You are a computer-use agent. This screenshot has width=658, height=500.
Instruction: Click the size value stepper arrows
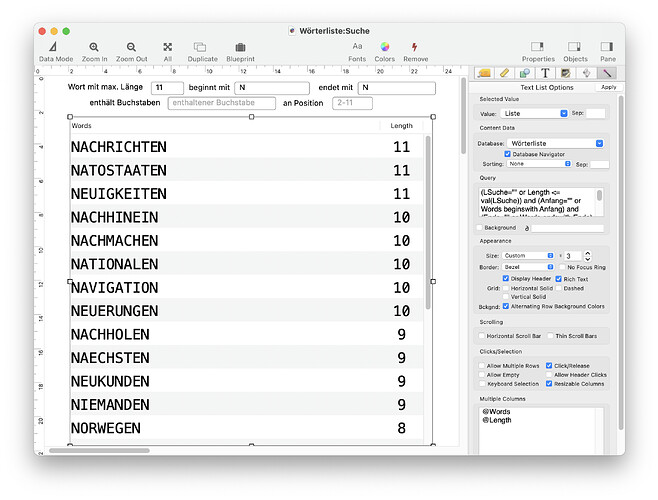(x=588, y=256)
